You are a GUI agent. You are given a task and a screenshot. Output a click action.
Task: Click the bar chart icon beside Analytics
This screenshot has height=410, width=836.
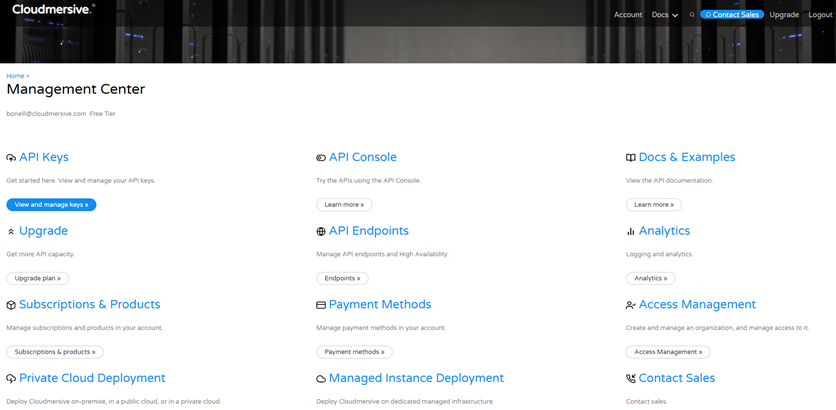[631, 231]
